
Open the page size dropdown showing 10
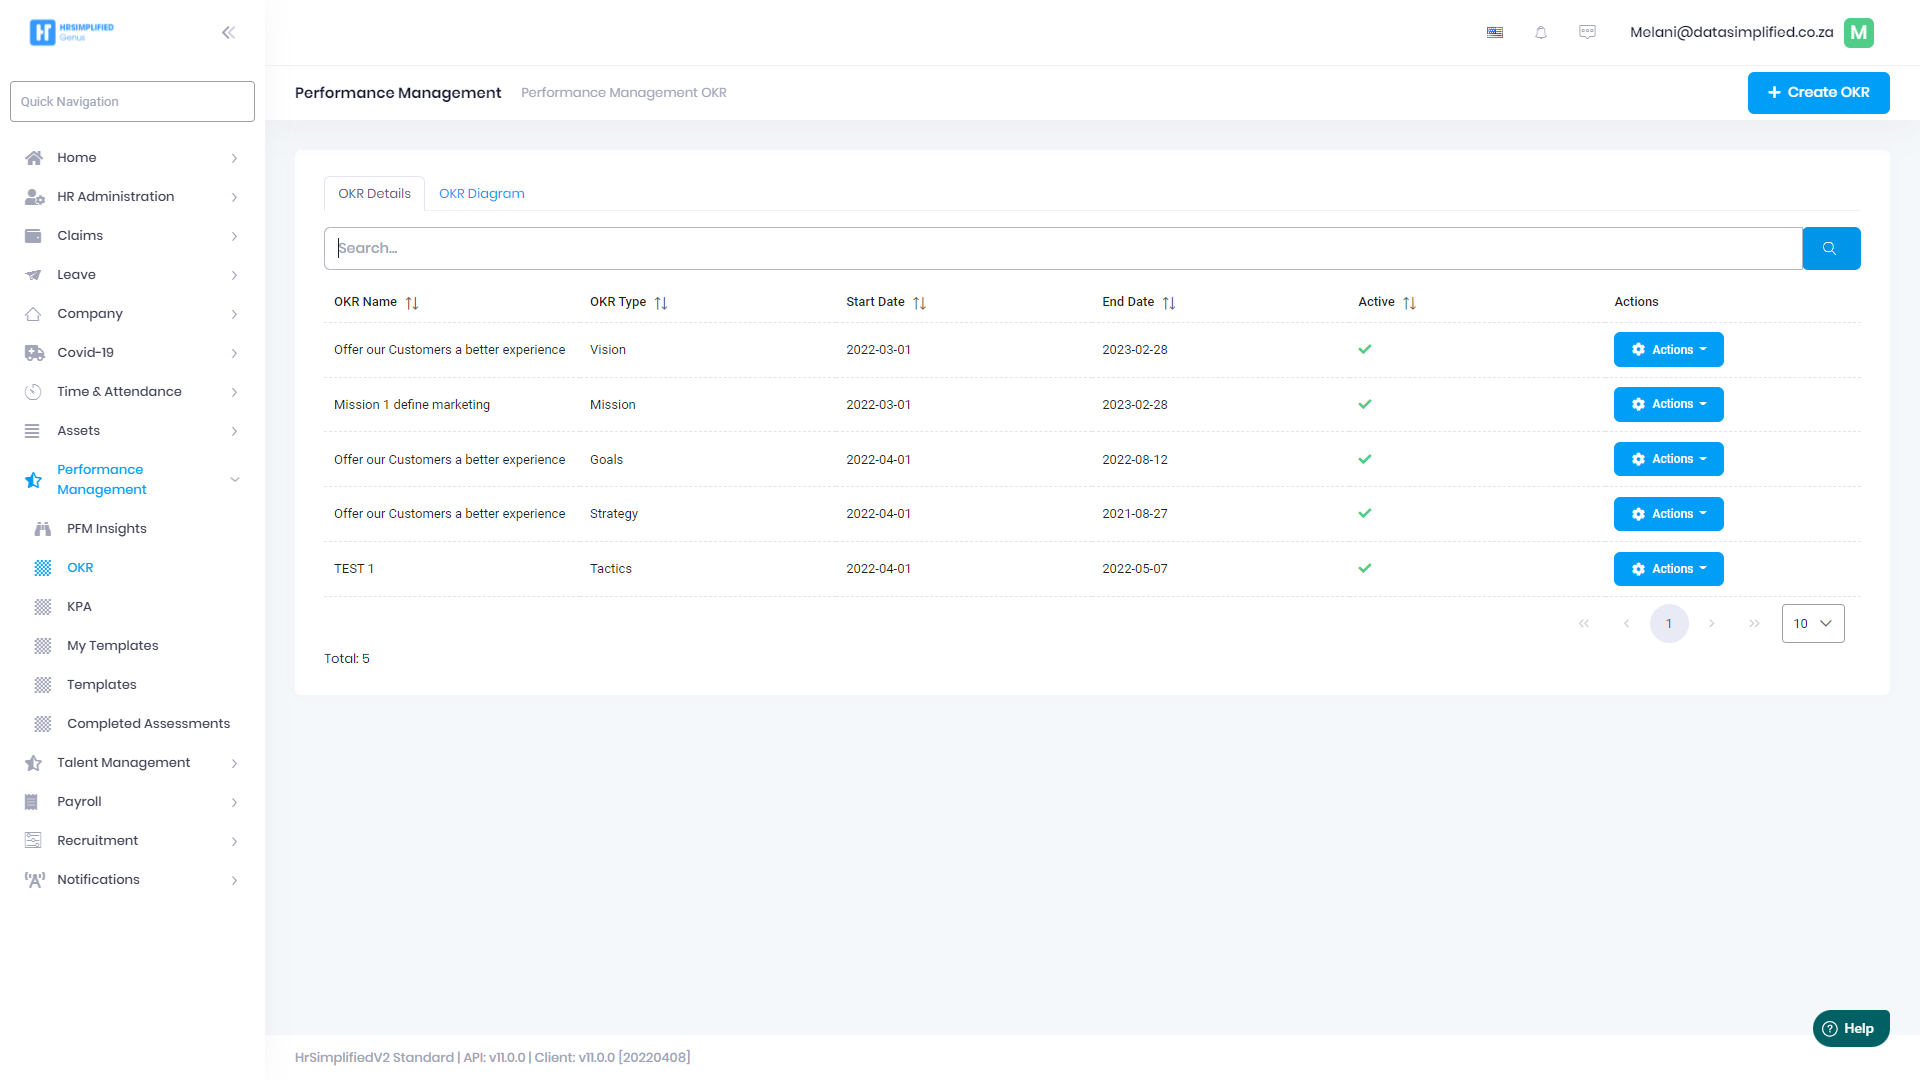coord(1812,623)
